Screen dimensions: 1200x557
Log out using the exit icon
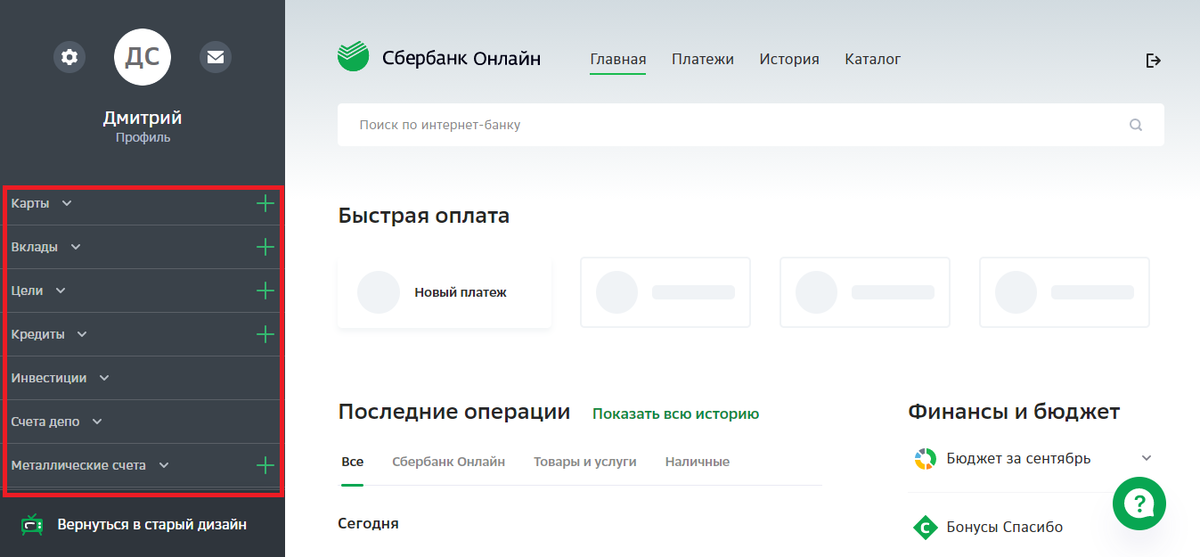1153,60
